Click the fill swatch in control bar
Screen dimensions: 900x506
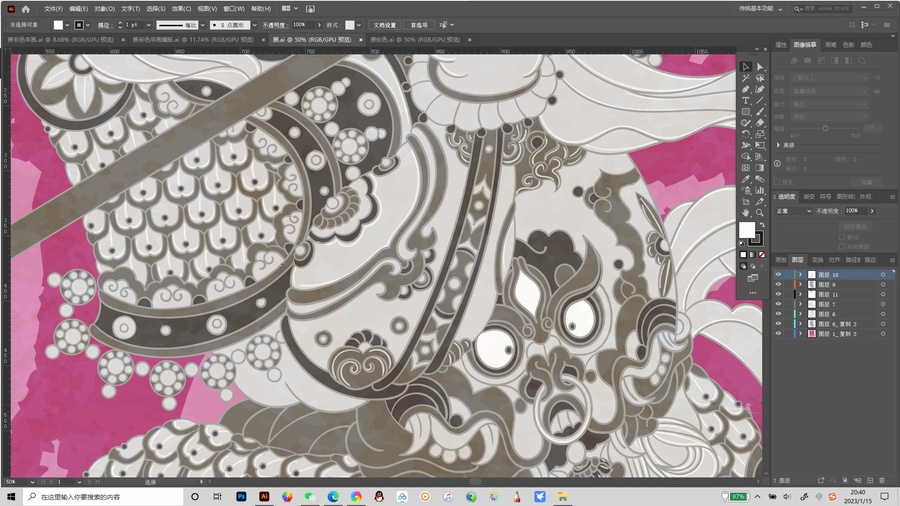pyautogui.click(x=58, y=25)
